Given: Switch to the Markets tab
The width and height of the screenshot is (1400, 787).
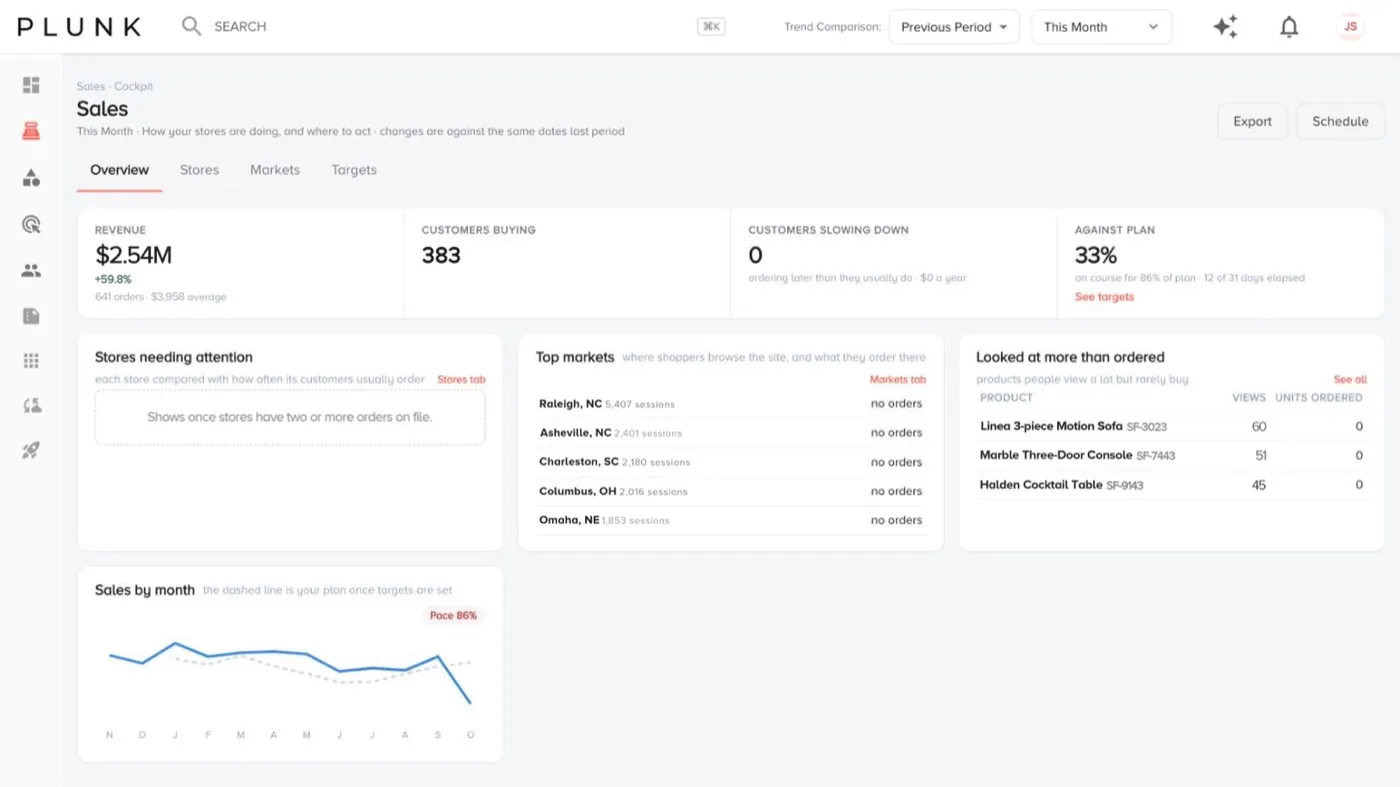Looking at the screenshot, I should tap(275, 170).
